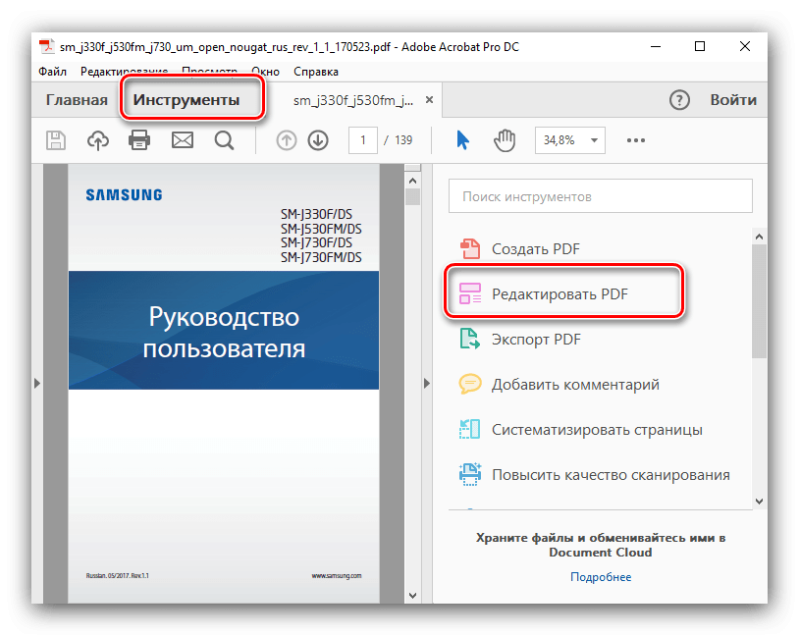800x636 pixels.
Task: Open the Help question mark icon
Action: pyautogui.click(x=679, y=100)
